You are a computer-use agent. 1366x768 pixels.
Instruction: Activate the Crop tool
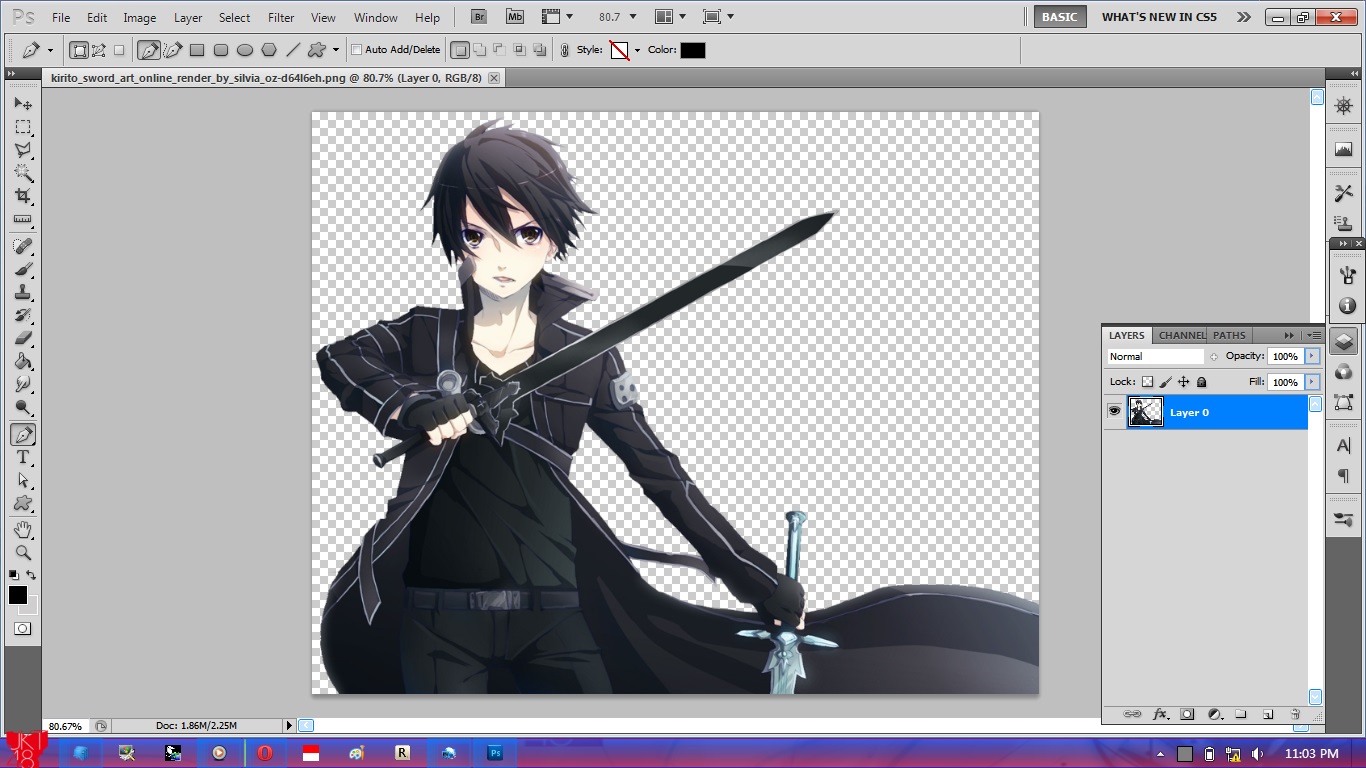pos(23,196)
